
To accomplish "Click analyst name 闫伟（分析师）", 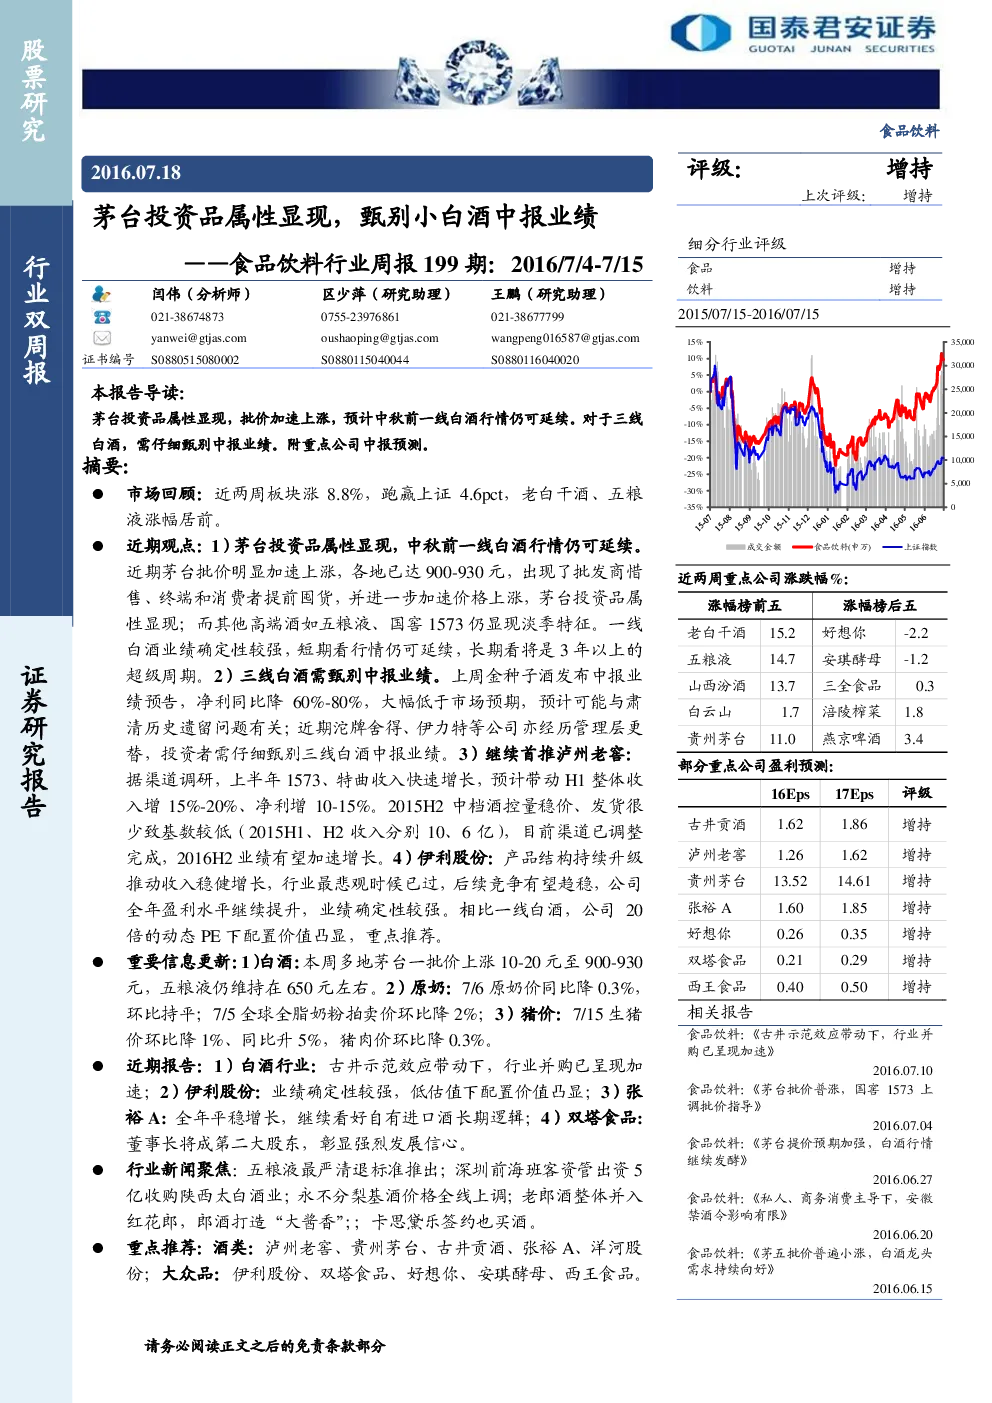I will (201, 294).
